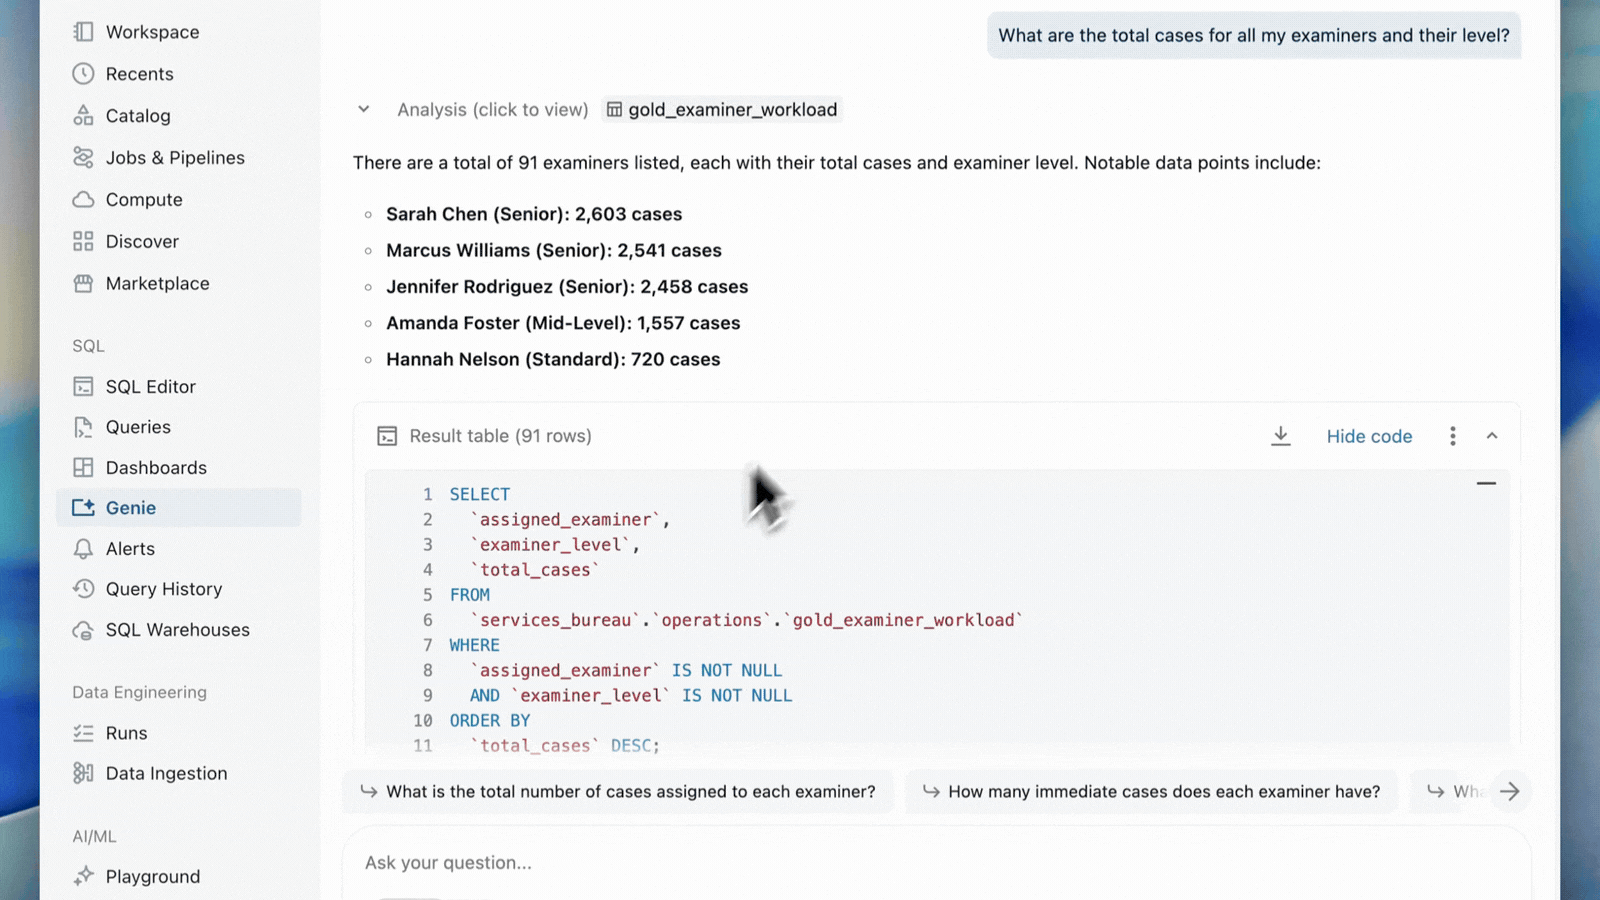Select the Alerts icon
This screenshot has height=900, width=1600.
(x=84, y=548)
